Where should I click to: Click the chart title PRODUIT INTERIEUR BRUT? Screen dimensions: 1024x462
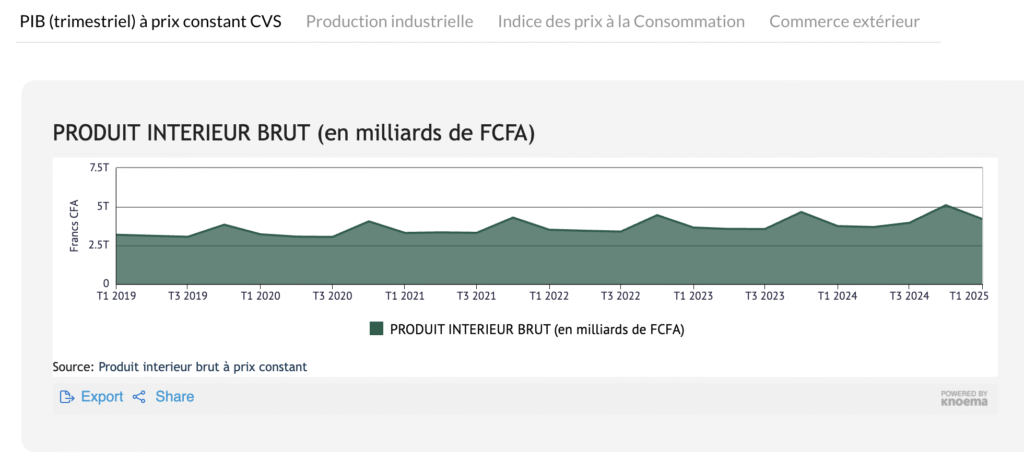[x=294, y=133]
